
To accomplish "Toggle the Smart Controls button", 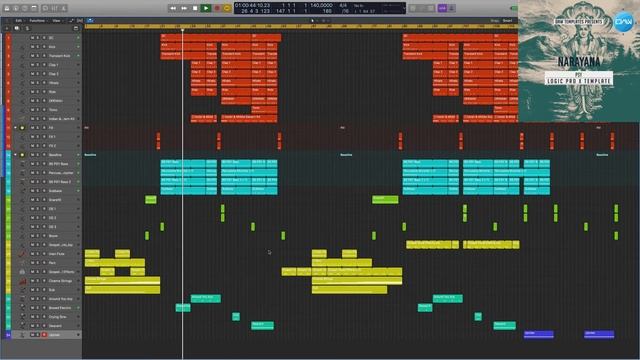I will coord(45,8).
